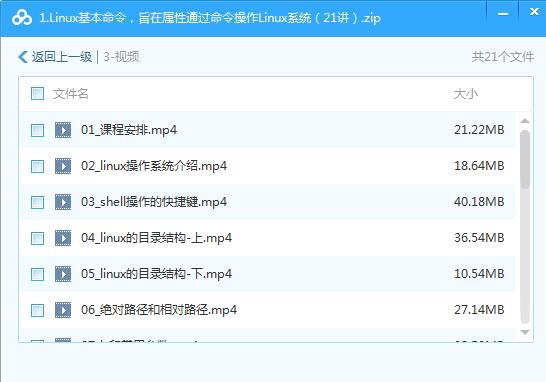The height and width of the screenshot is (382, 546).
Task: Click the scroll down arrow
Action: (x=525, y=333)
